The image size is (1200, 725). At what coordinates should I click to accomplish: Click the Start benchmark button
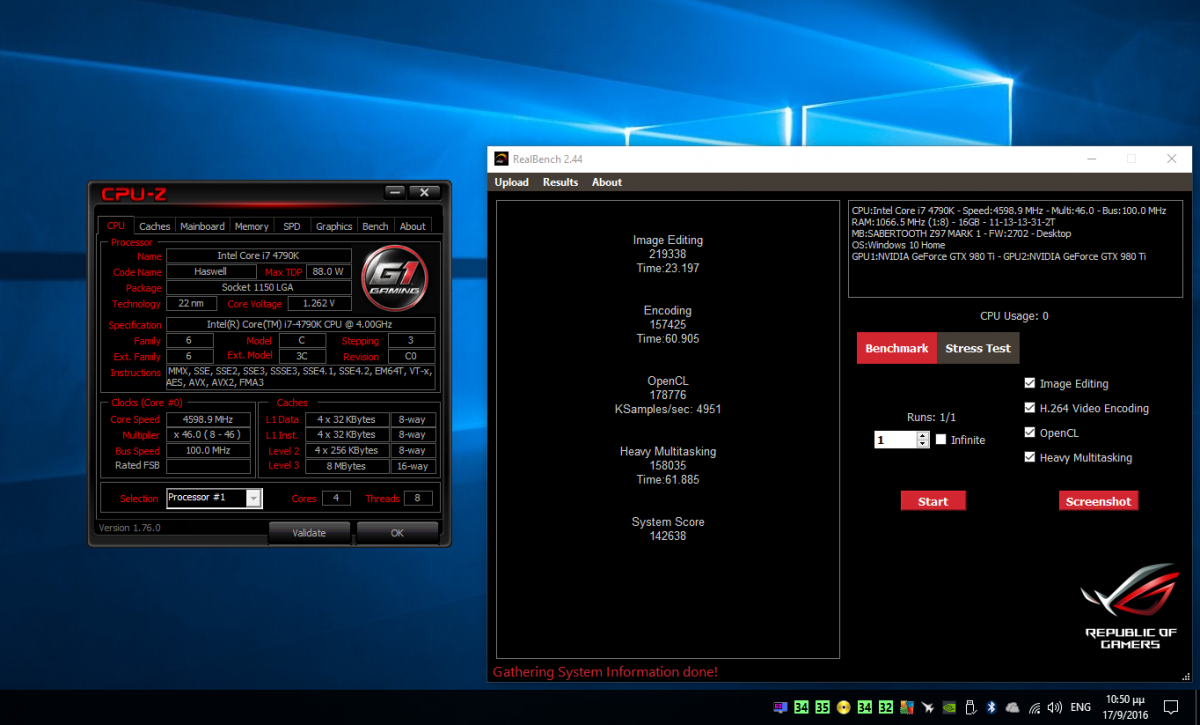tap(933, 501)
